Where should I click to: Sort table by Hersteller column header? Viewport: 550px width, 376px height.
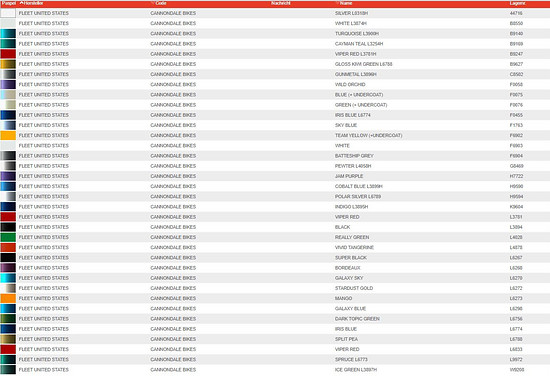(31, 3)
